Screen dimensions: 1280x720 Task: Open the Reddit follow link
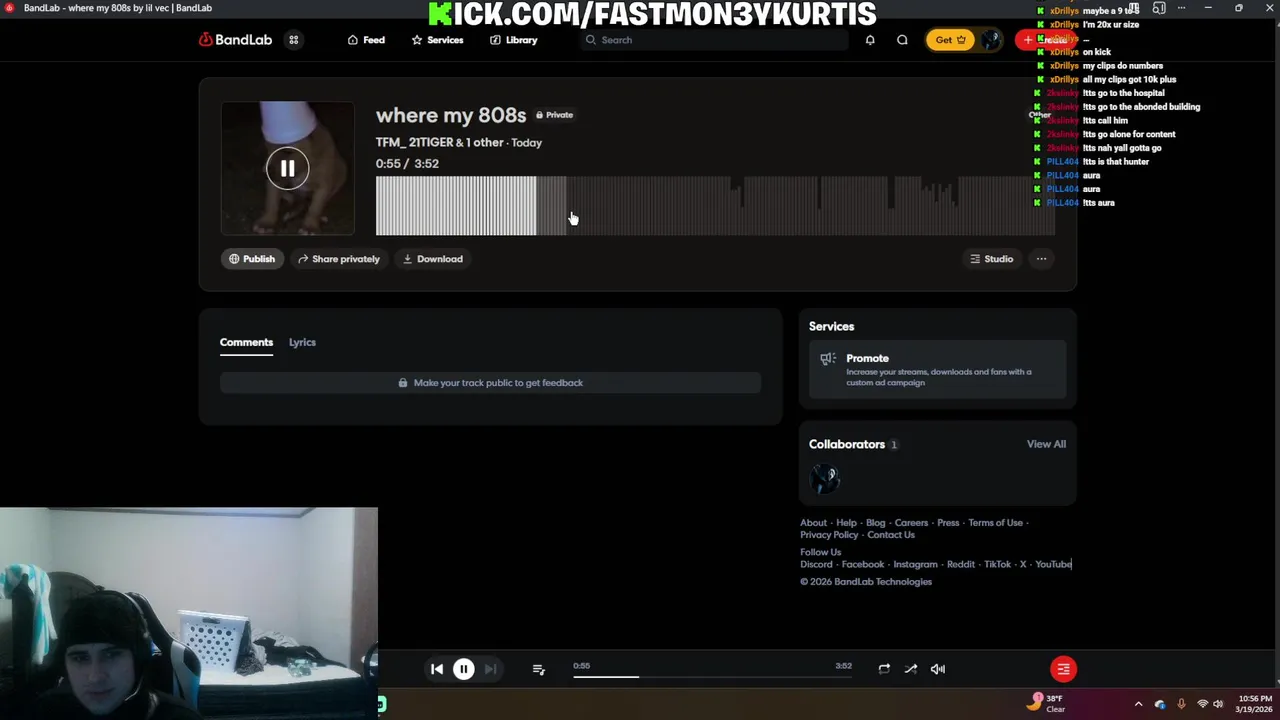click(x=961, y=564)
